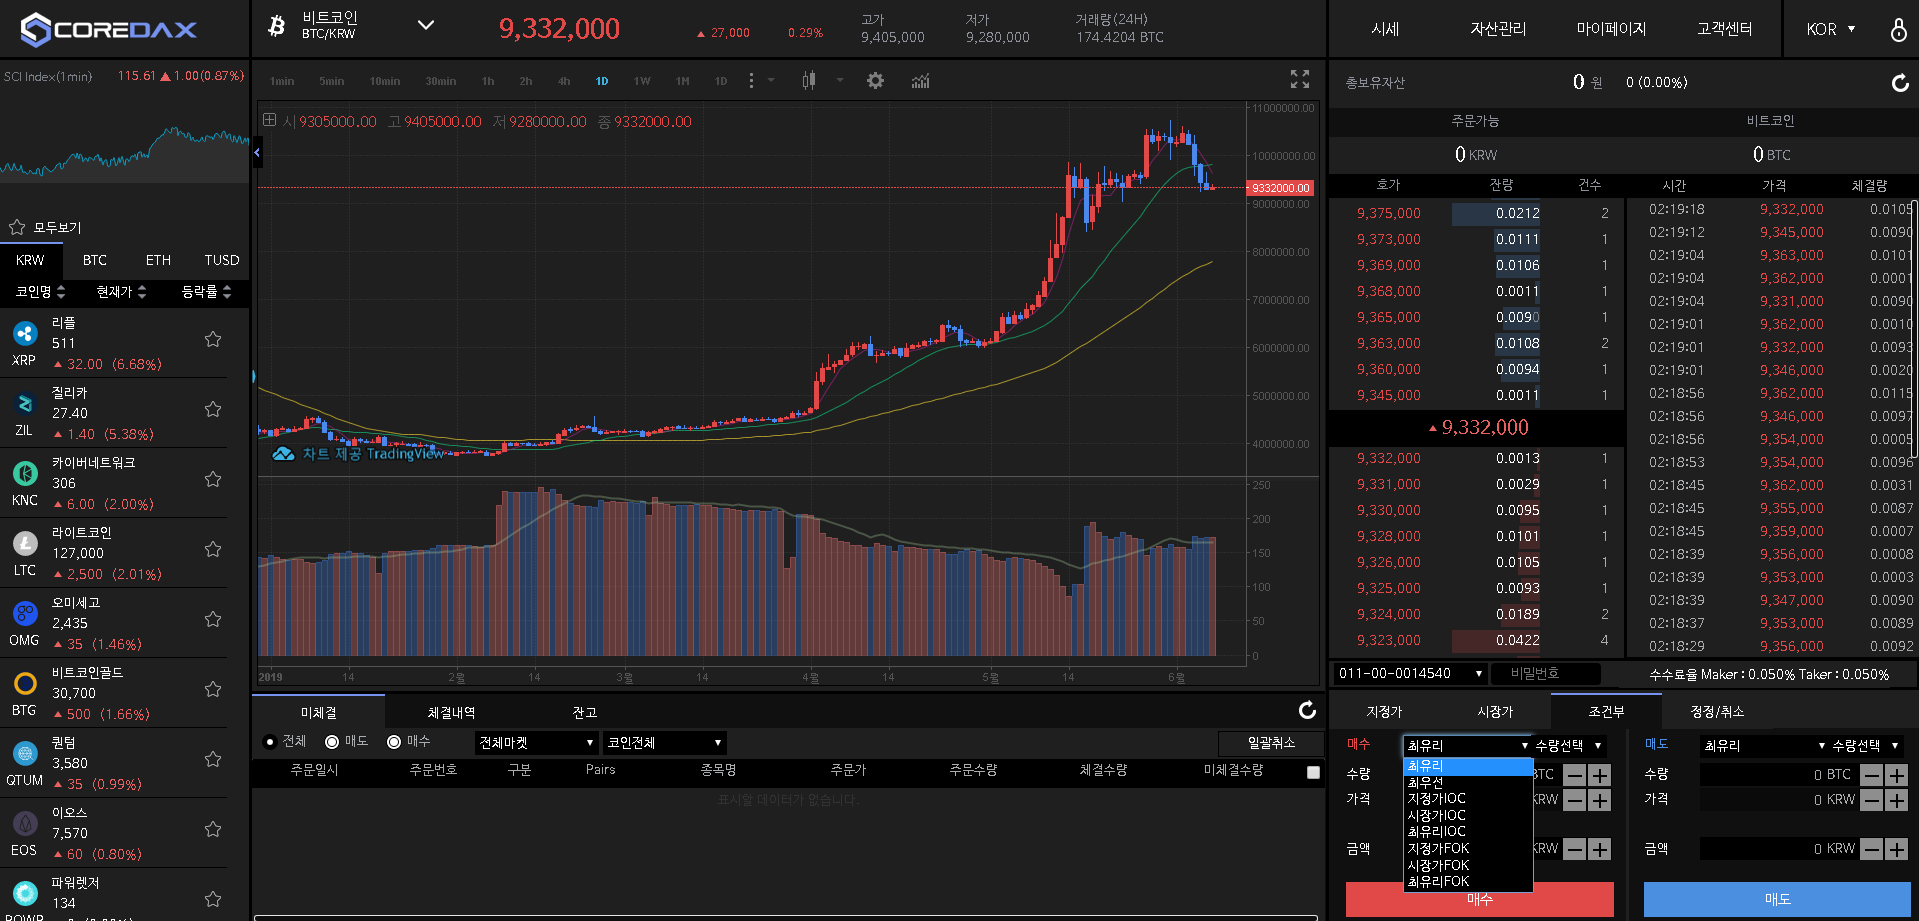The image size is (1919, 921).
Task: Refresh total assets with the reload icon
Action: [x=1900, y=83]
